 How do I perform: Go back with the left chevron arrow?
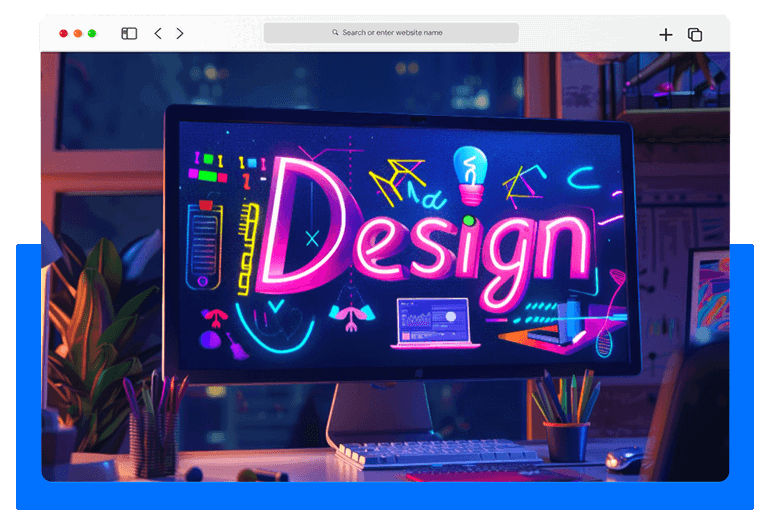pyautogui.click(x=158, y=33)
